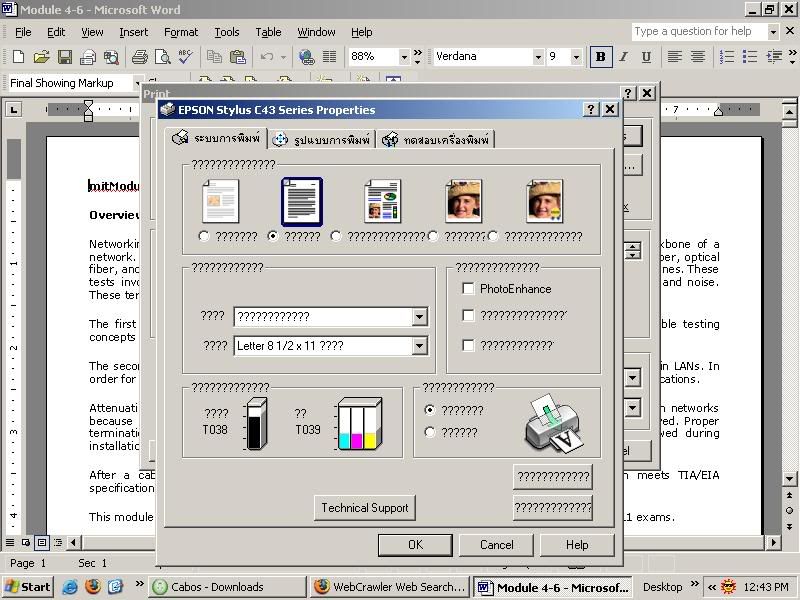The width and height of the screenshot is (800, 600).
Task: Switch to Normal View at Word's bottom left
Action: tap(10, 542)
